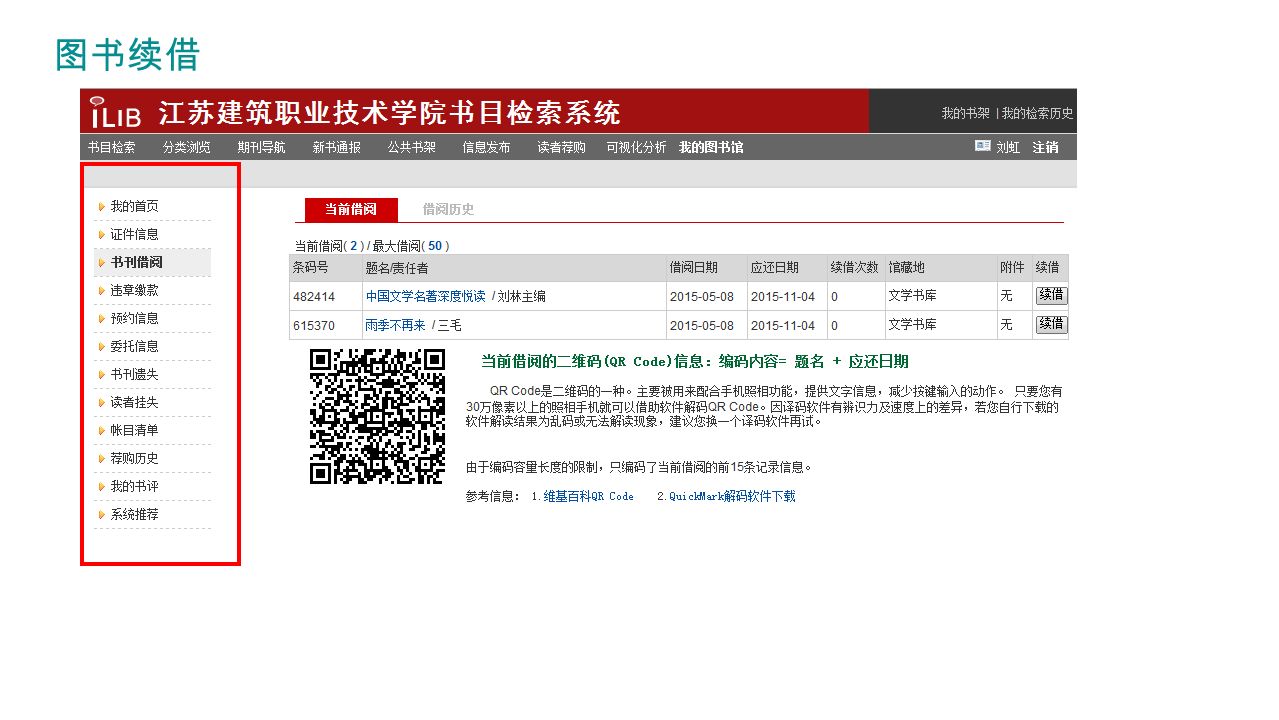
Task: Click the 最大借阅 count 50
Action: click(435, 245)
